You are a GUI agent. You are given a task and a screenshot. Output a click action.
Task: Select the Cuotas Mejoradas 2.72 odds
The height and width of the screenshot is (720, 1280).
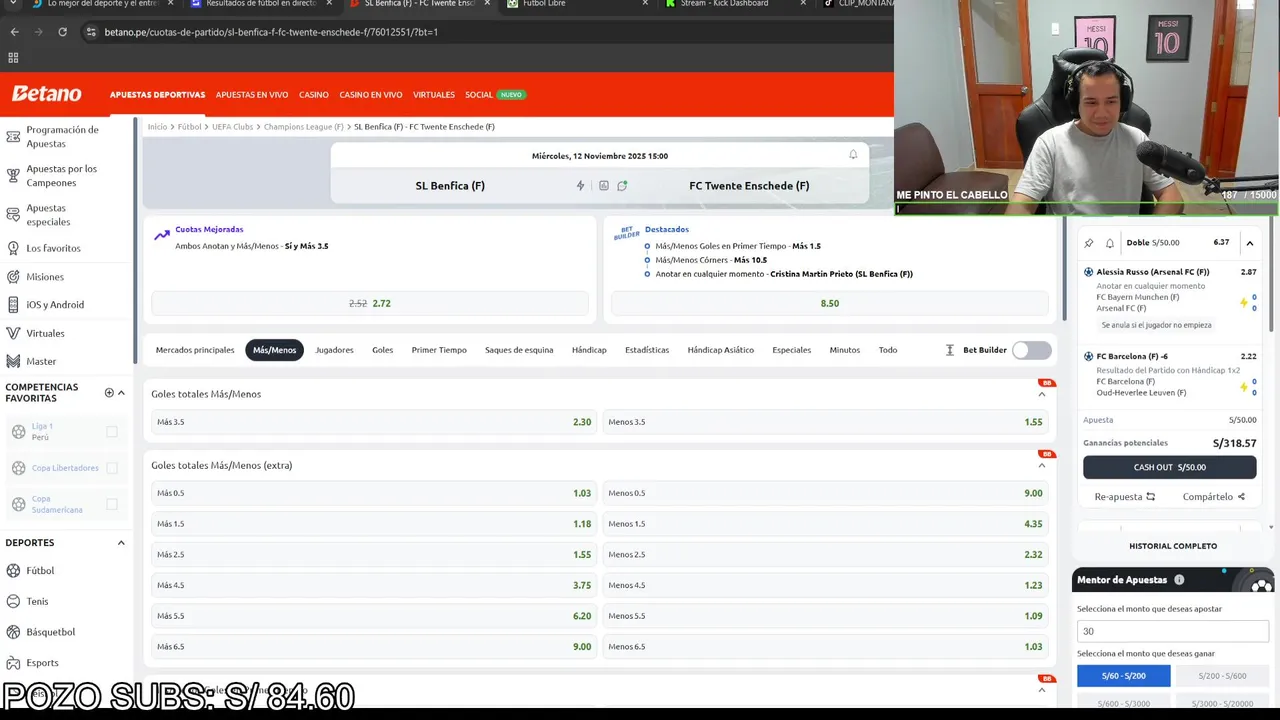(370, 303)
